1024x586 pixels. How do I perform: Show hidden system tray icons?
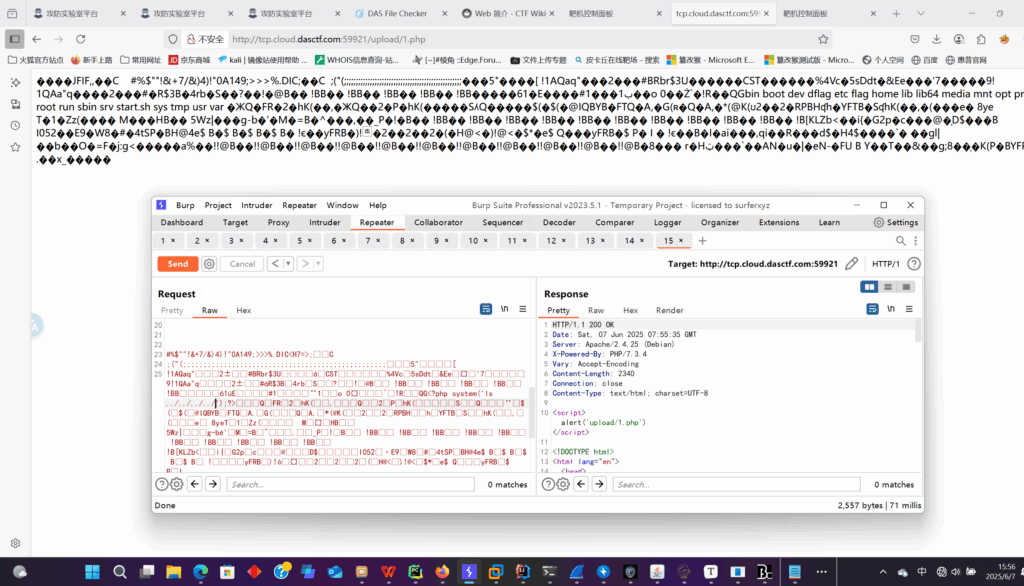(882, 572)
